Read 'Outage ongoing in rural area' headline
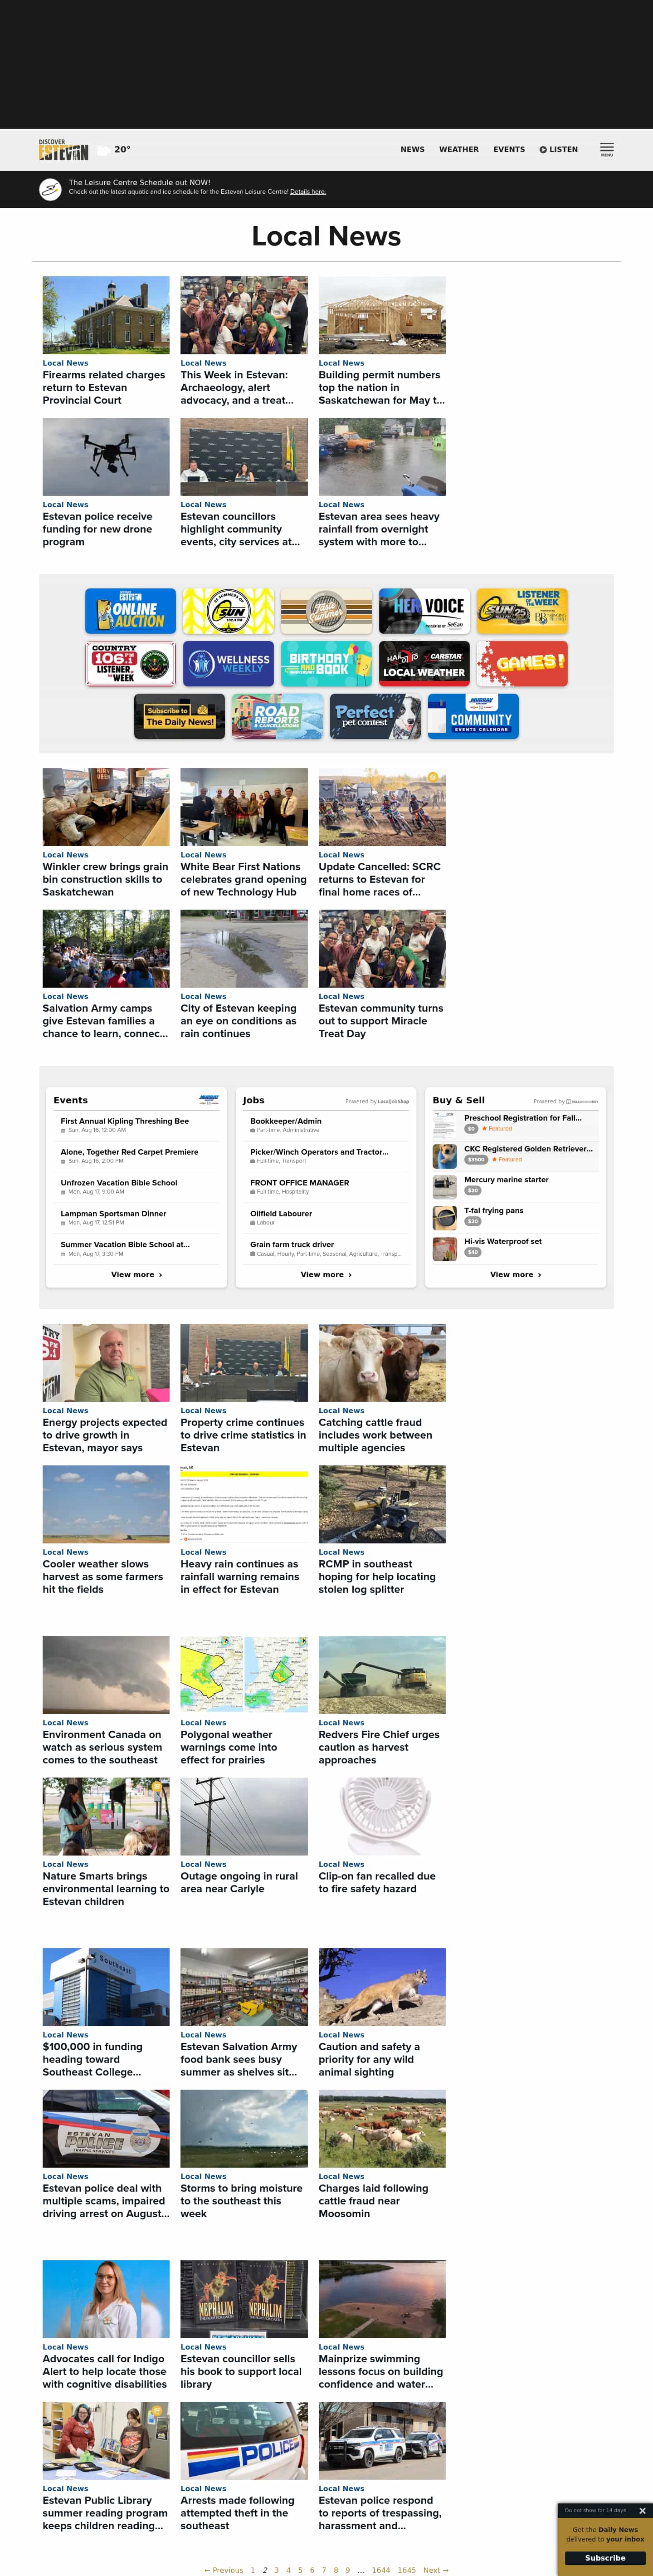This screenshot has width=653, height=2576. 239,1882
